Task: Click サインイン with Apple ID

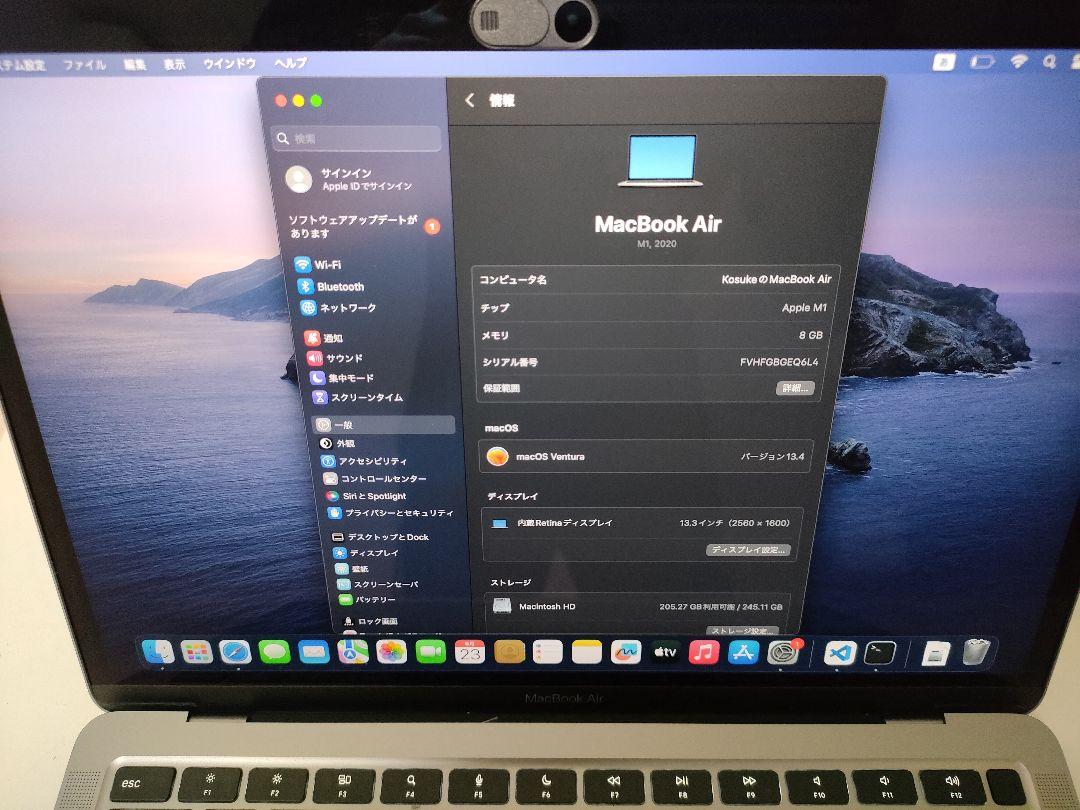Action: [x=348, y=179]
